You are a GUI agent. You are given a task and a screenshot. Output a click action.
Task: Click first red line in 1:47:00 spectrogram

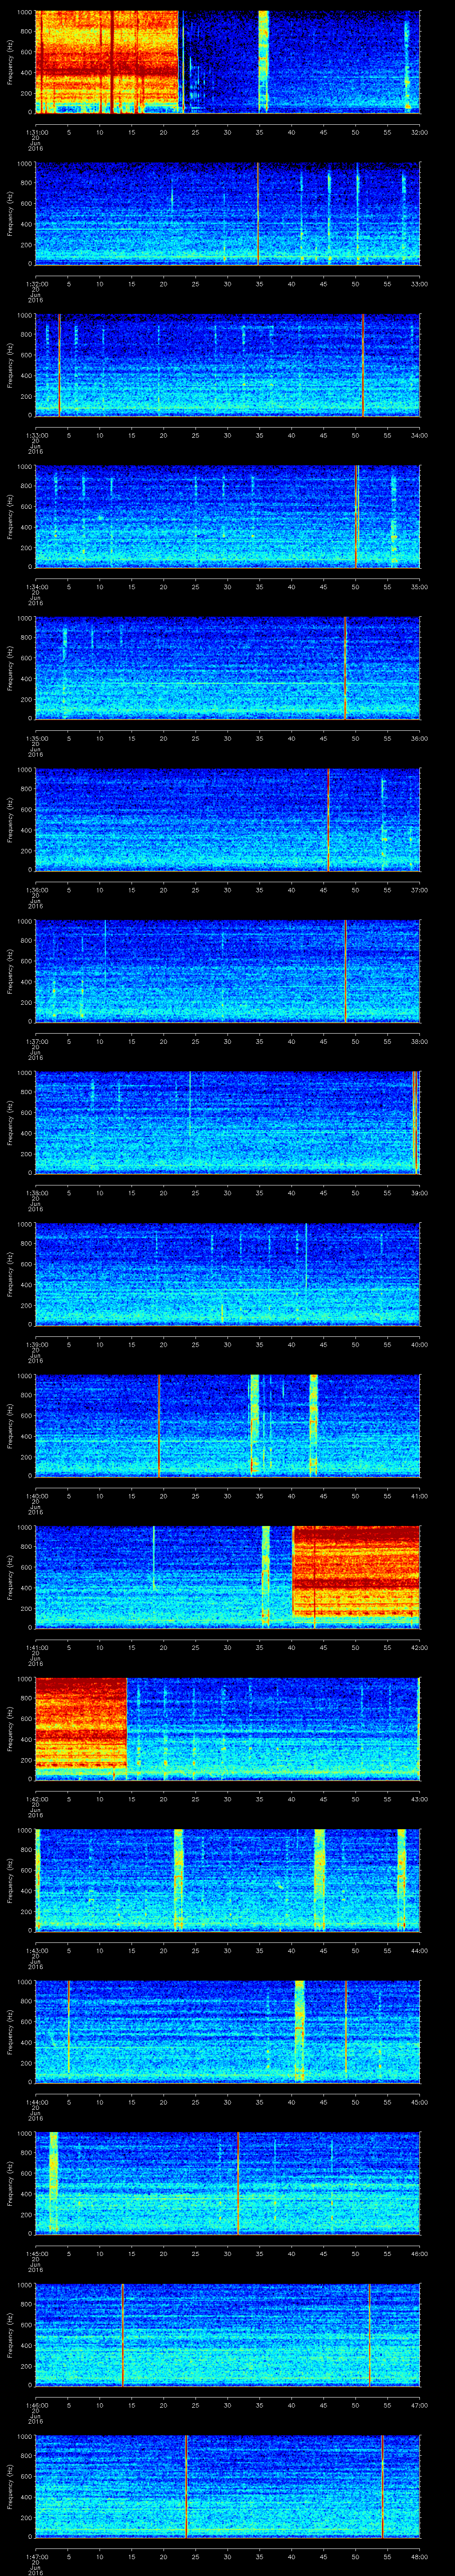click(186, 2485)
